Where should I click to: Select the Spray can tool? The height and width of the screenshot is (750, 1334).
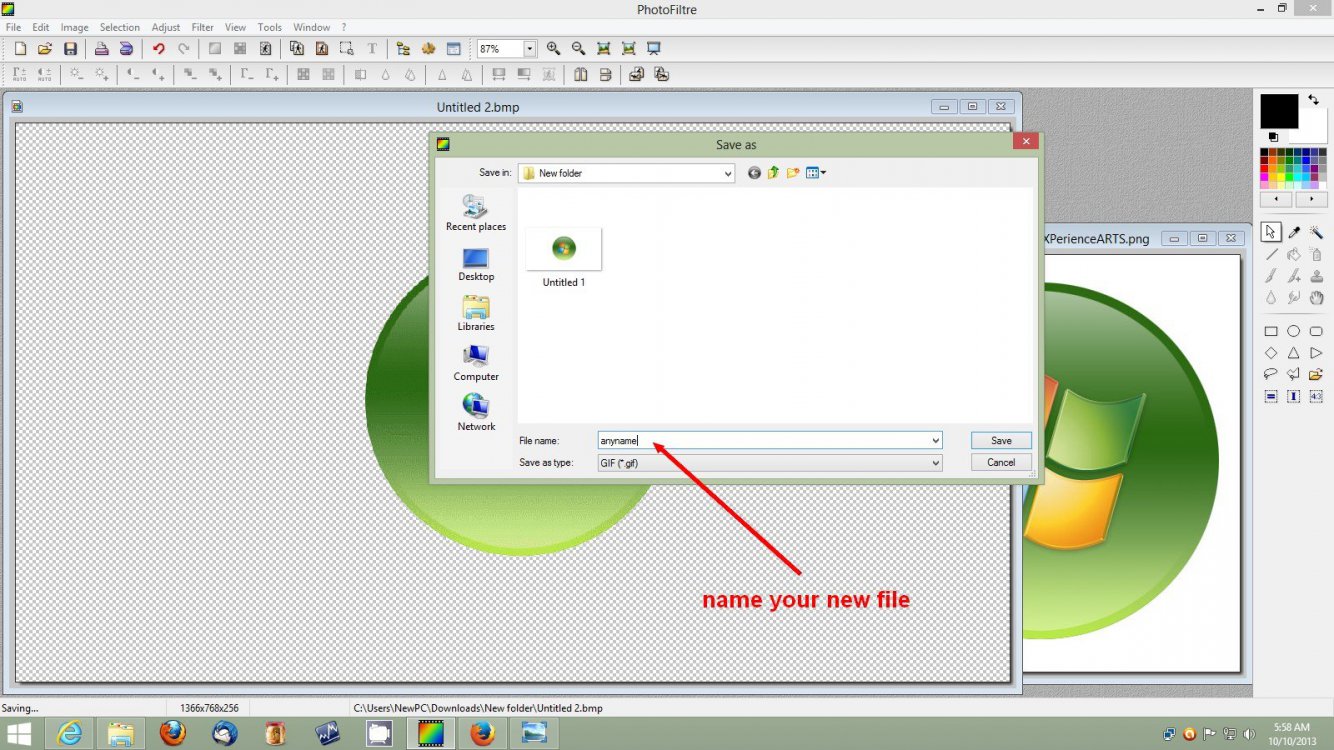(1316, 254)
